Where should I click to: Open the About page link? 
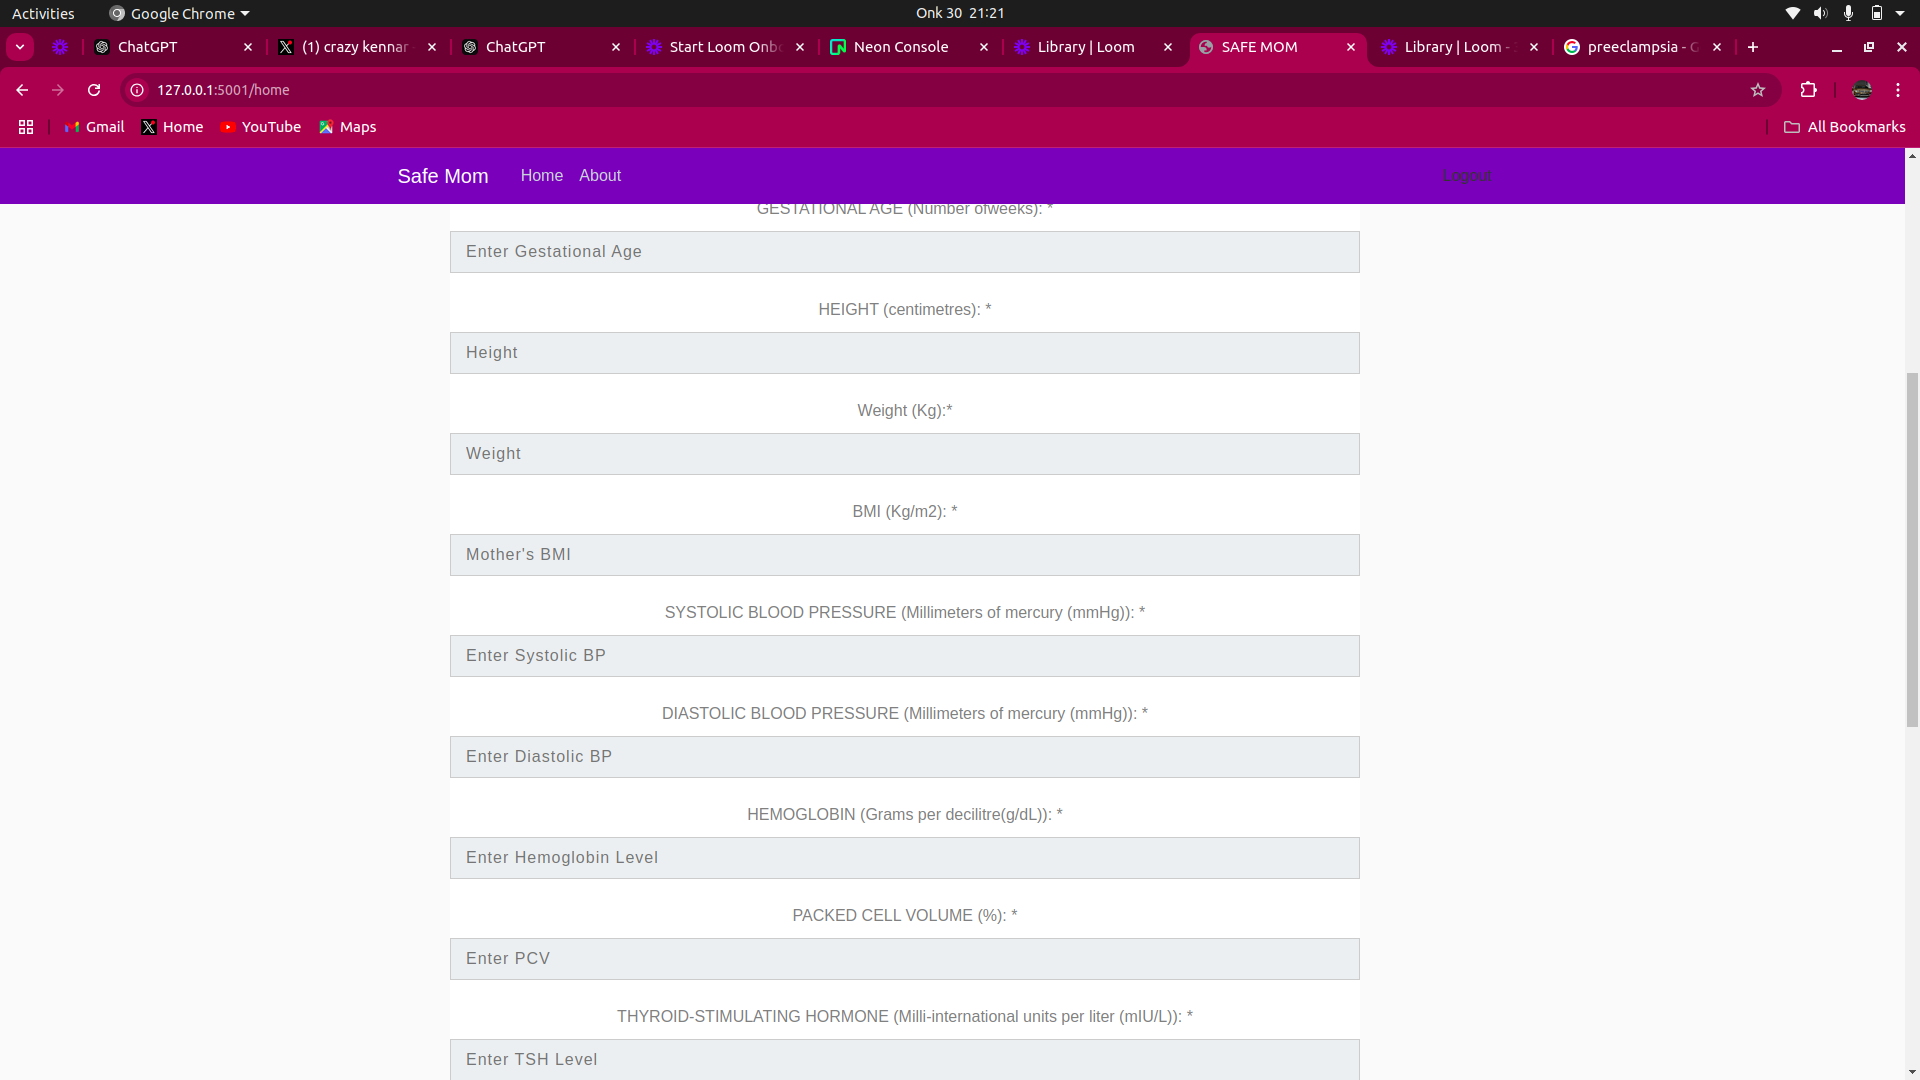600,176
